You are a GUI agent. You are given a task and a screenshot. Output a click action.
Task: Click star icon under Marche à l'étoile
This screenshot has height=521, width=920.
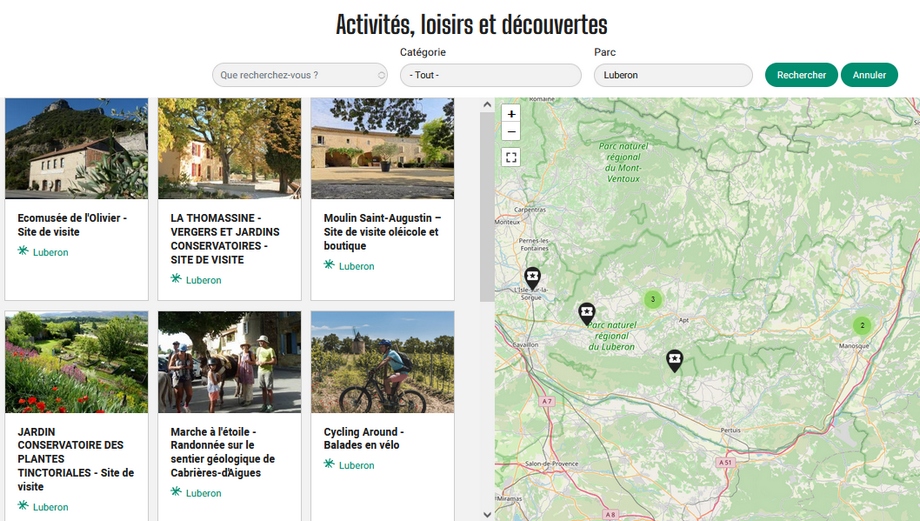point(176,492)
